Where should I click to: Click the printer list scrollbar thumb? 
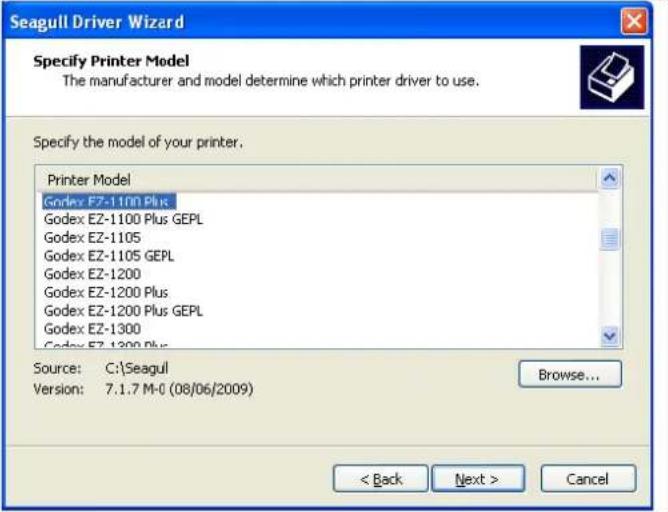click(x=610, y=239)
